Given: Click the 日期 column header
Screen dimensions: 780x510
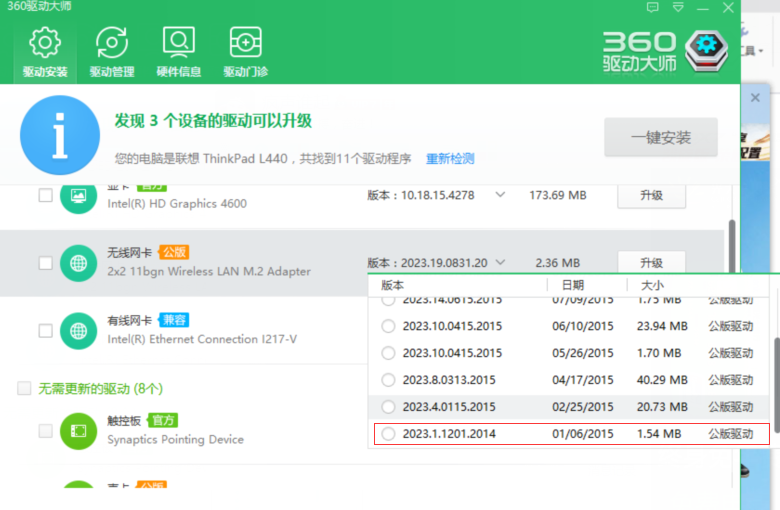Looking at the screenshot, I should 573,285.
